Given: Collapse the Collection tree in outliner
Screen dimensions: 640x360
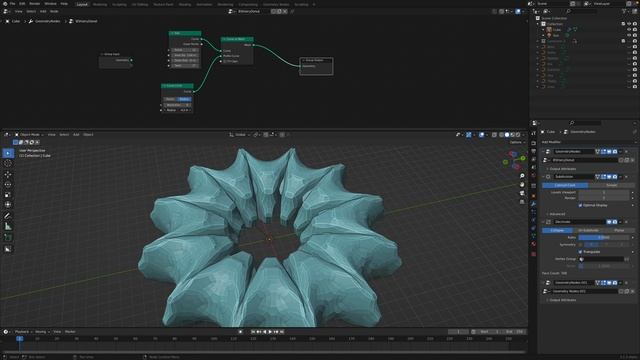Looking at the screenshot, I should (538, 24).
